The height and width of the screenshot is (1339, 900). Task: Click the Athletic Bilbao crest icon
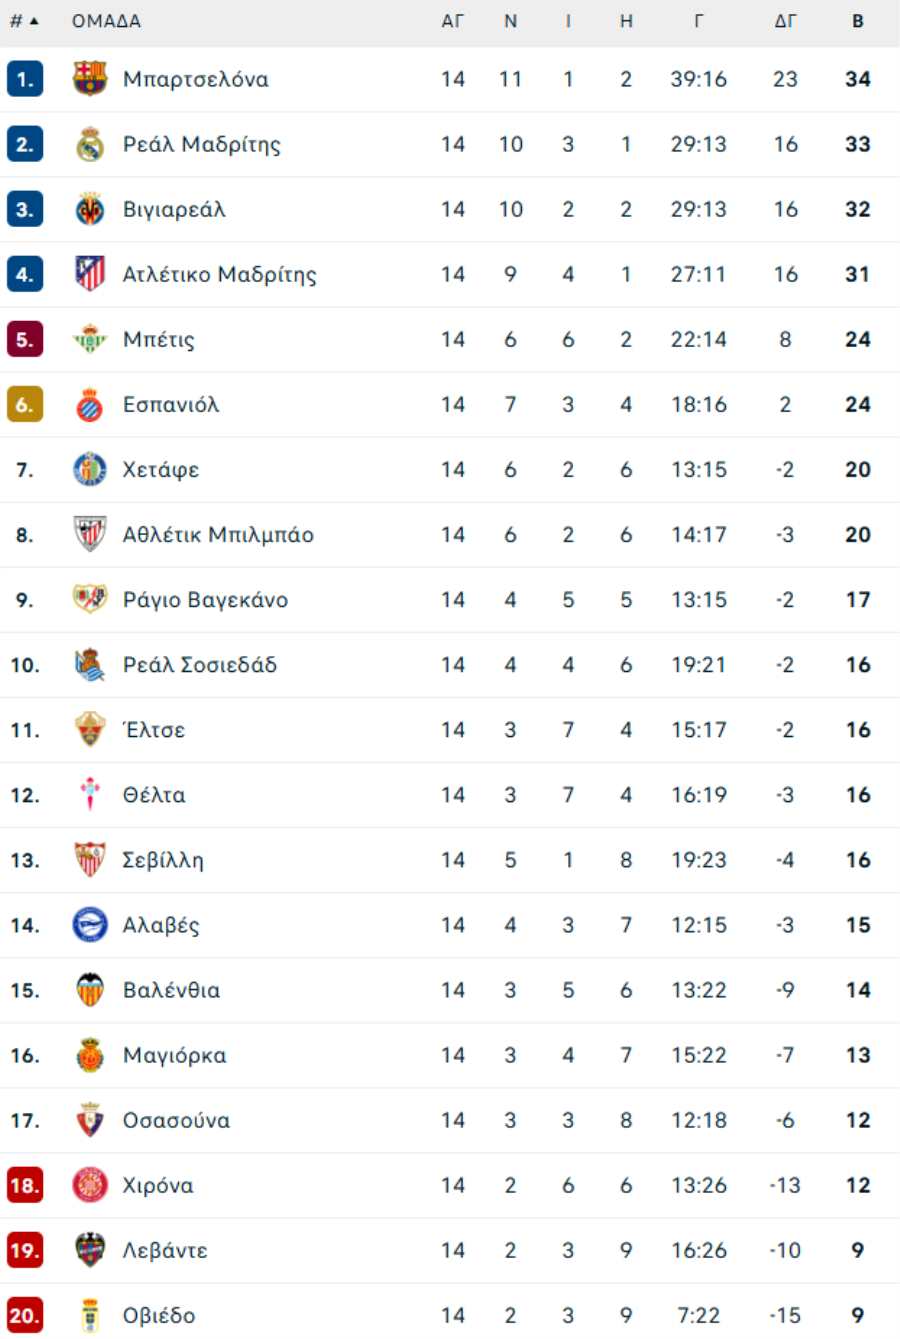[x=90, y=535]
